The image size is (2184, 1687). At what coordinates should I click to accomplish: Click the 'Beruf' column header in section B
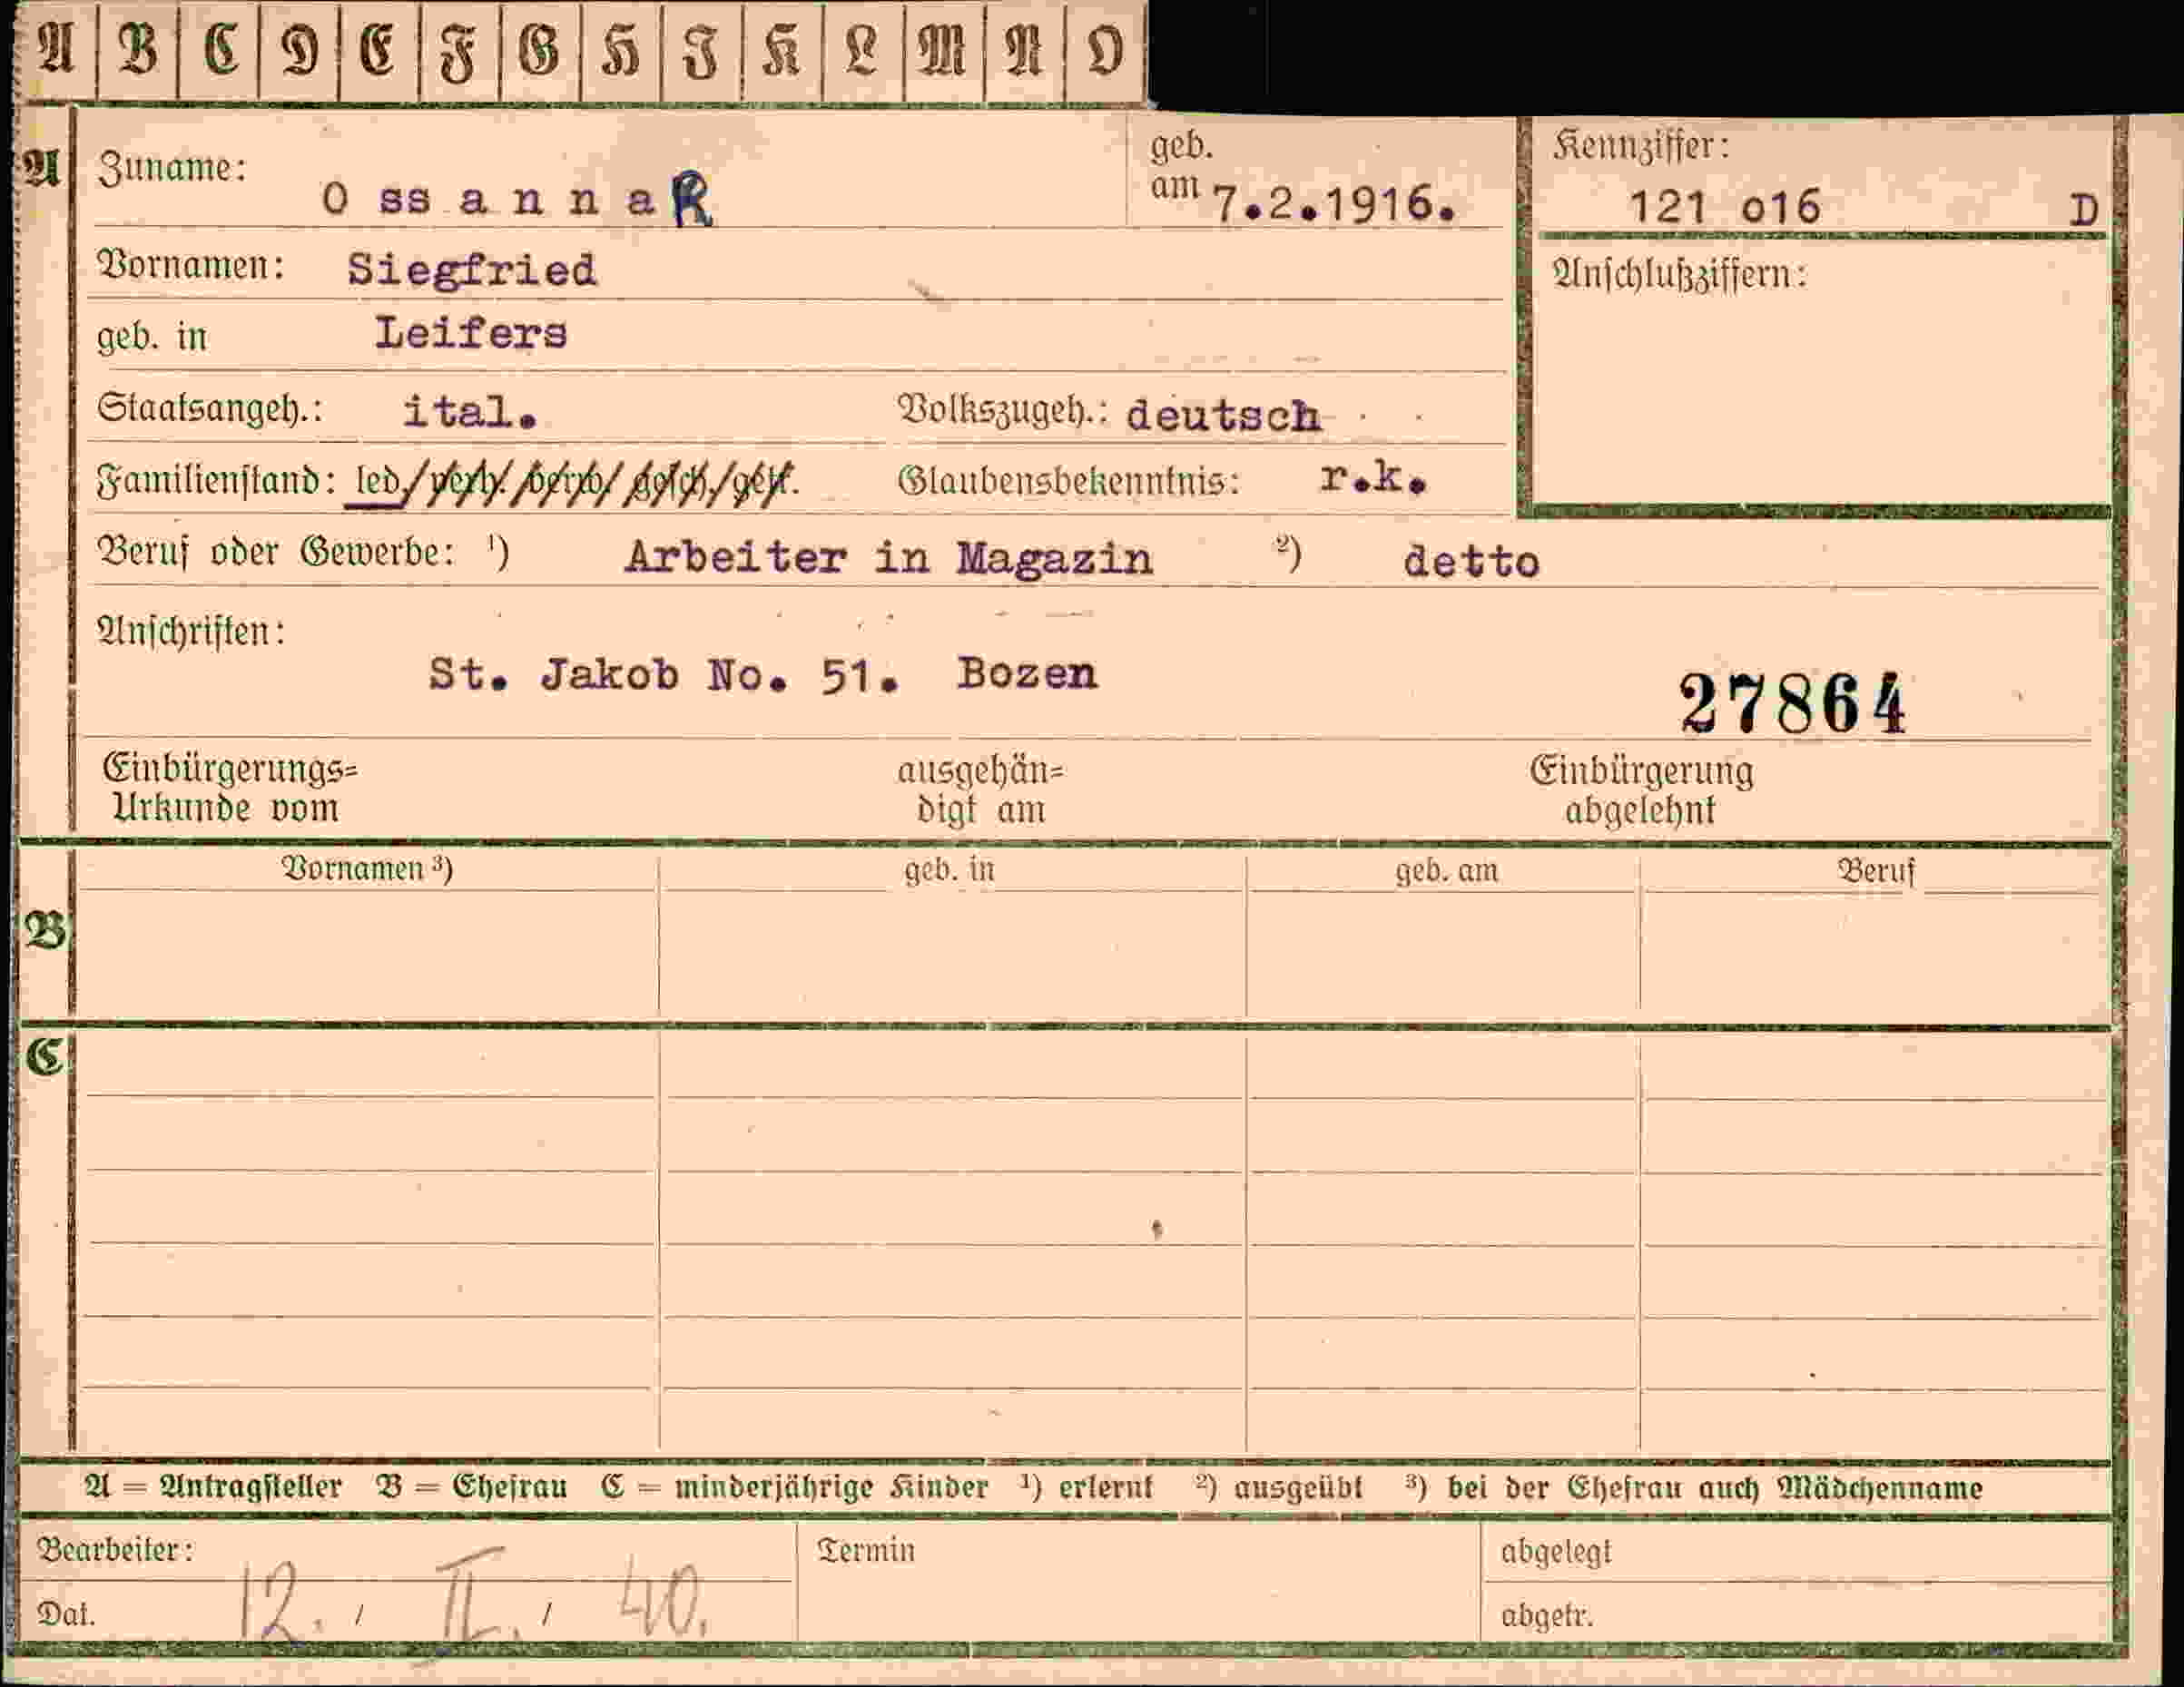pyautogui.click(x=1876, y=870)
